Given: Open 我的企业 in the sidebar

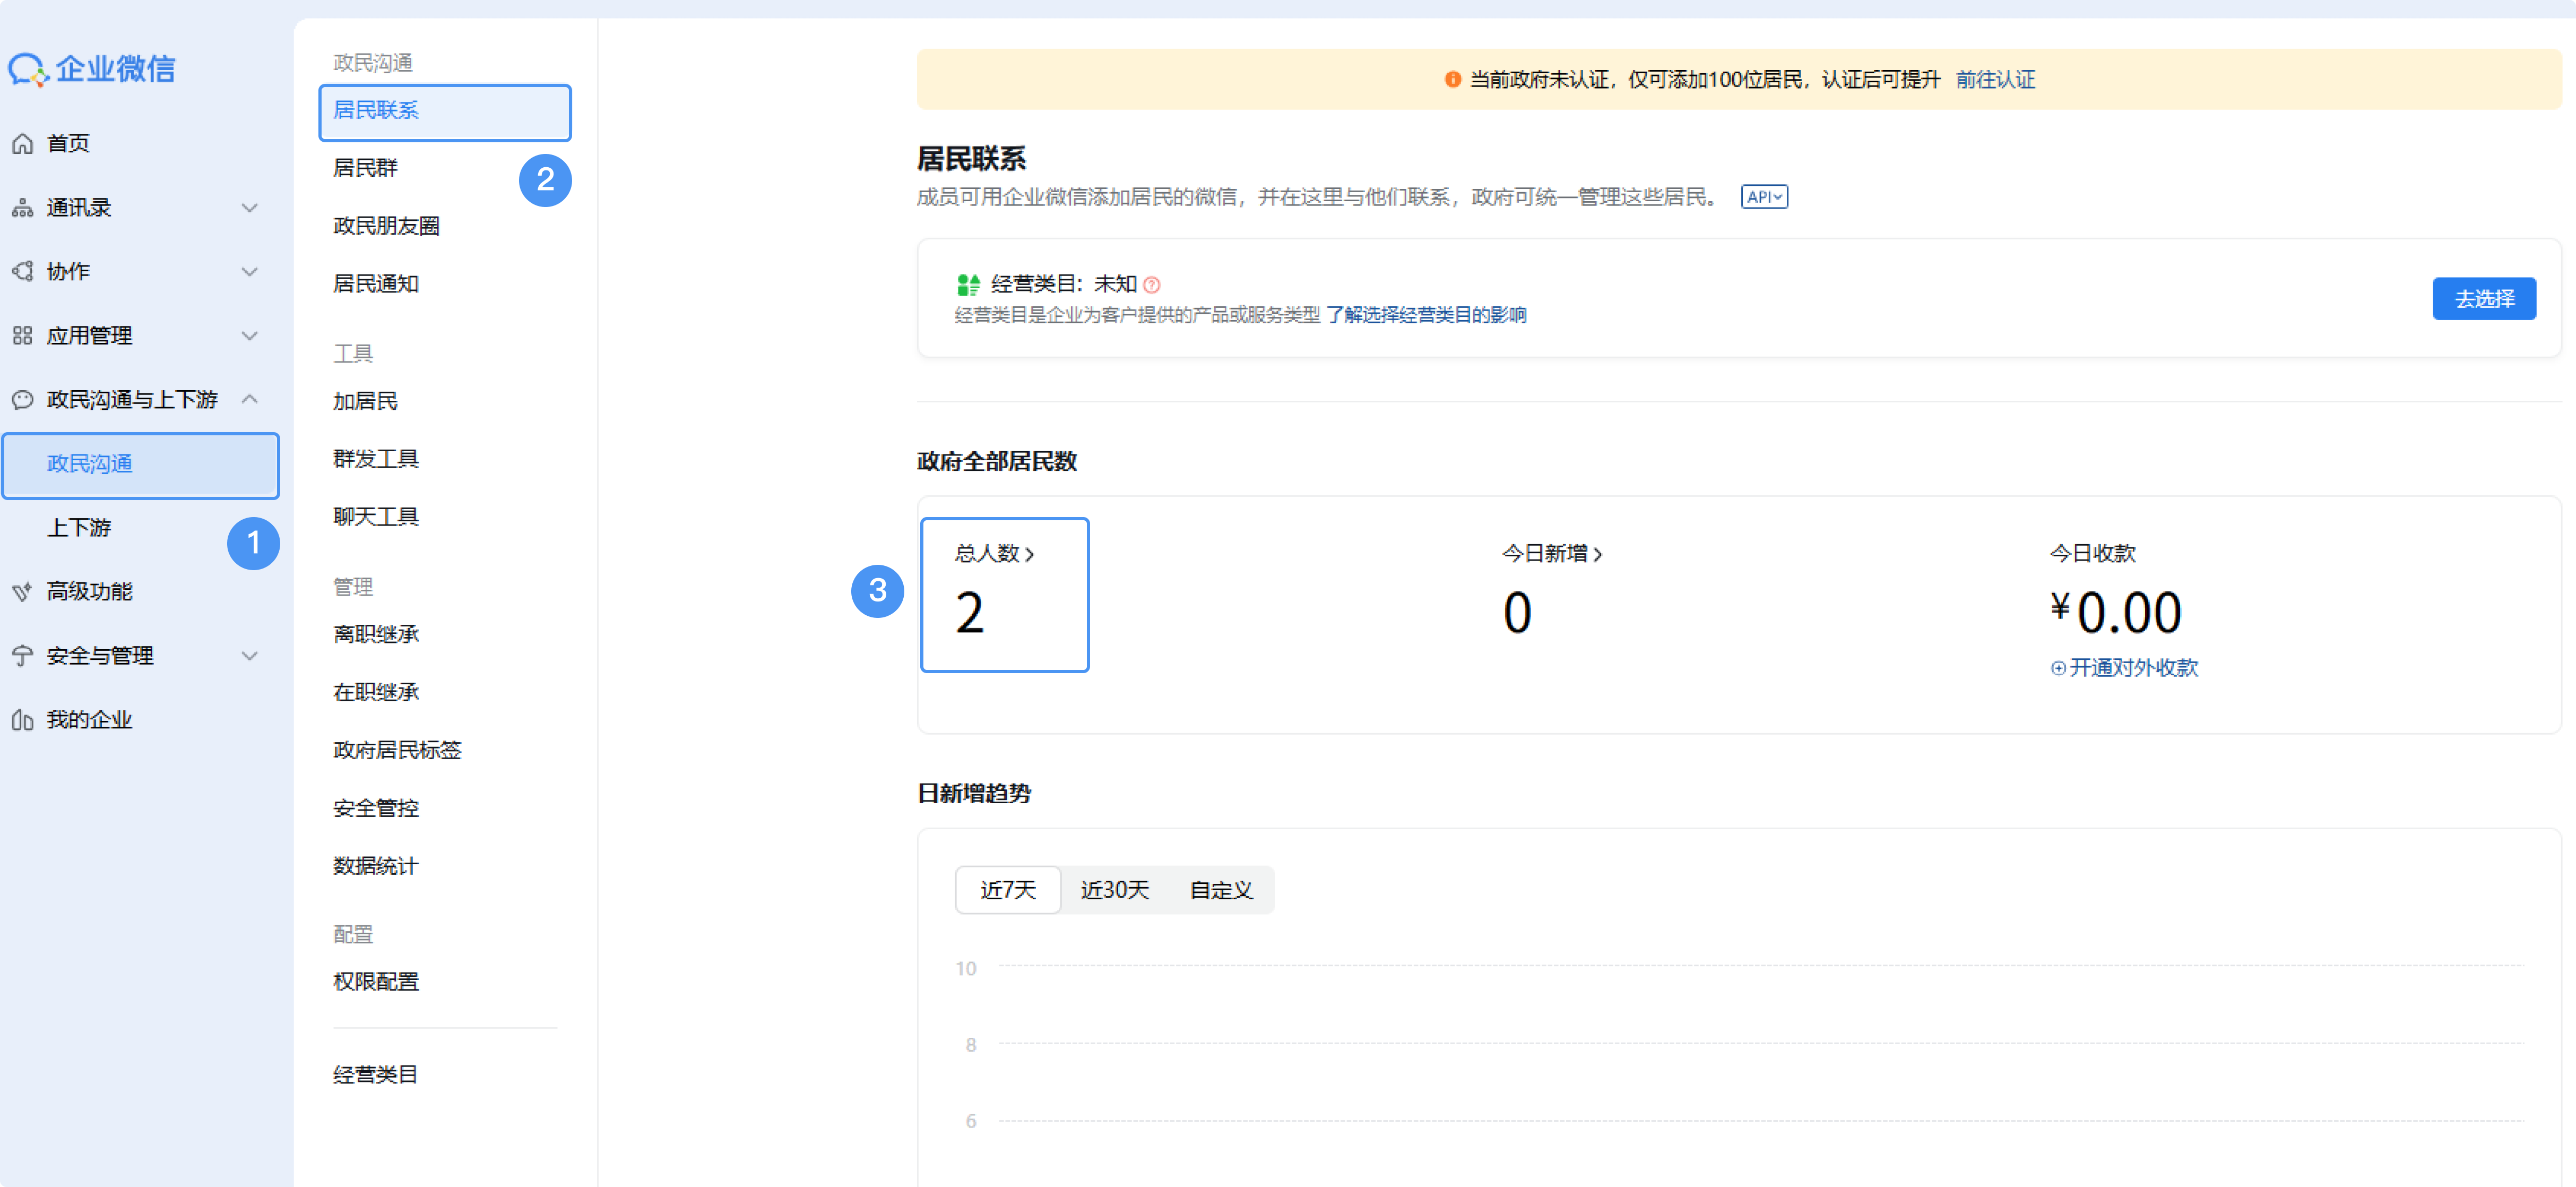Looking at the screenshot, I should click(x=89, y=720).
